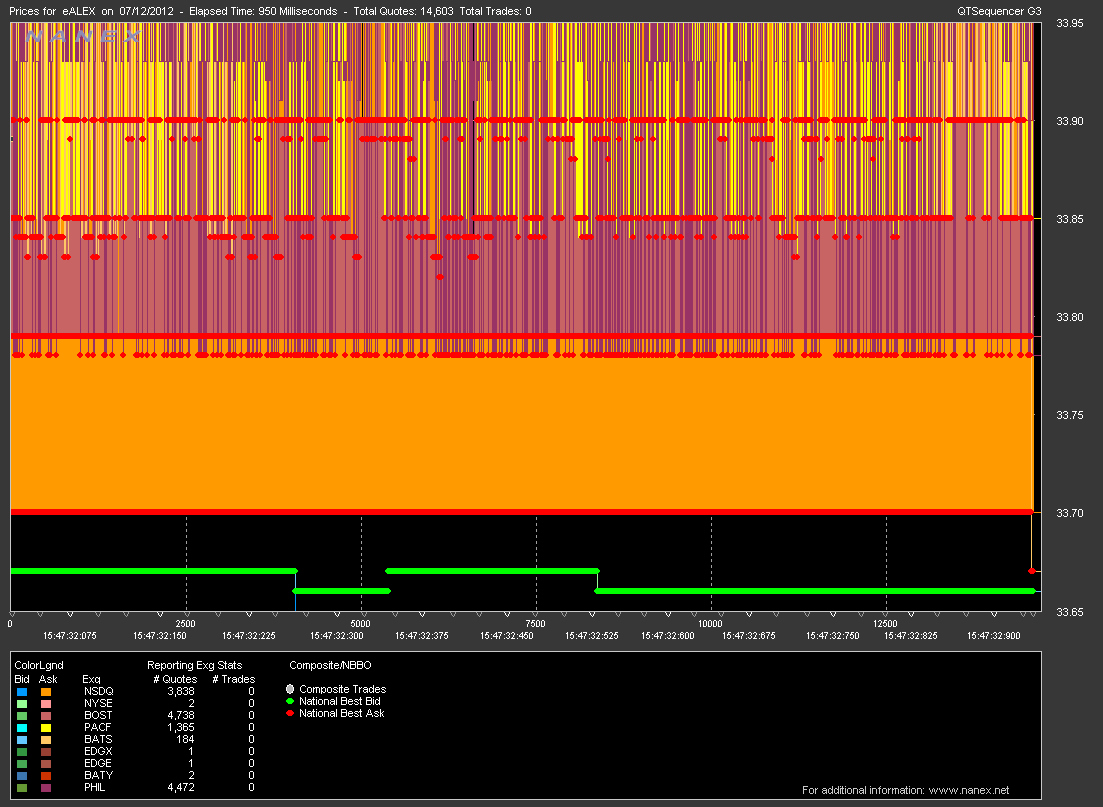Click the '1,365' PACF quotes value

[x=181, y=727]
